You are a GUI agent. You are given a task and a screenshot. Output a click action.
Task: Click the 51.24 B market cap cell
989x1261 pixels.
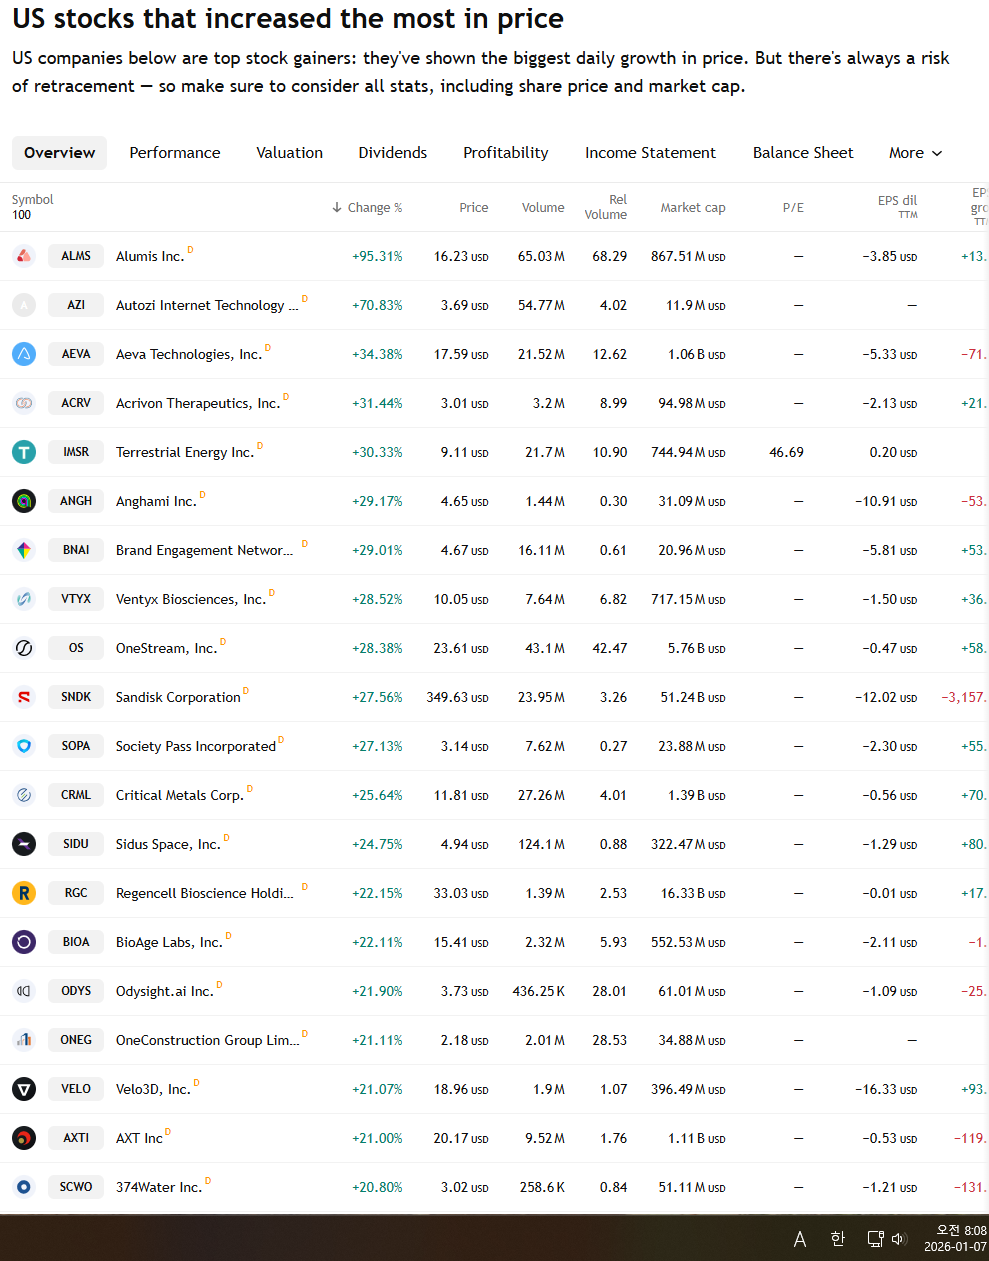click(x=693, y=698)
